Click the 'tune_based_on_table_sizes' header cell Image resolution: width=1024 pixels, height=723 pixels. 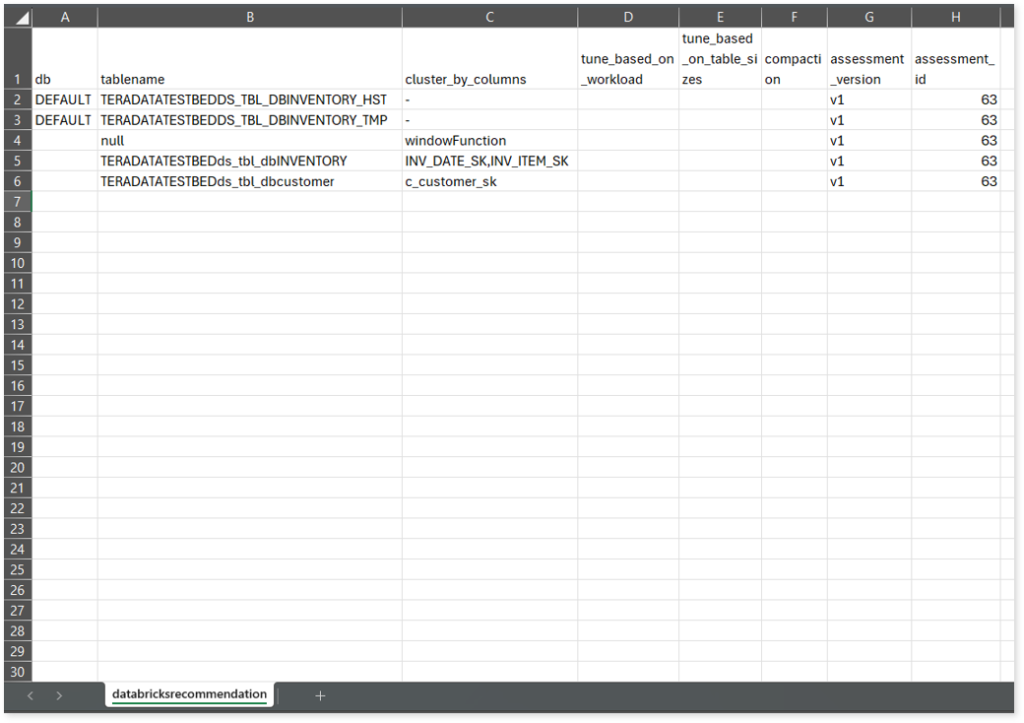pyautogui.click(x=720, y=58)
